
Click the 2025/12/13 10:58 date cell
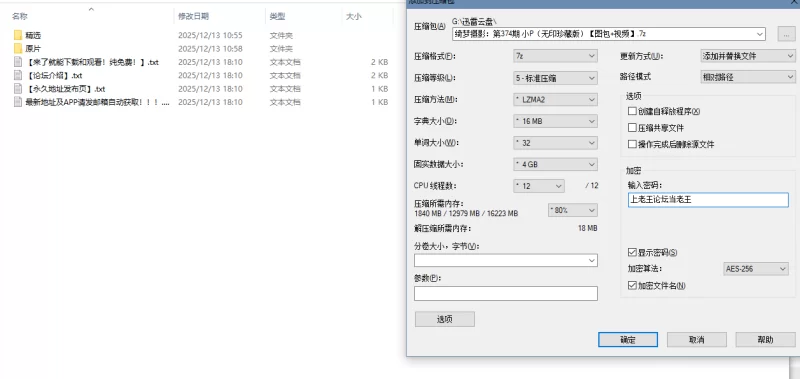tap(210, 48)
